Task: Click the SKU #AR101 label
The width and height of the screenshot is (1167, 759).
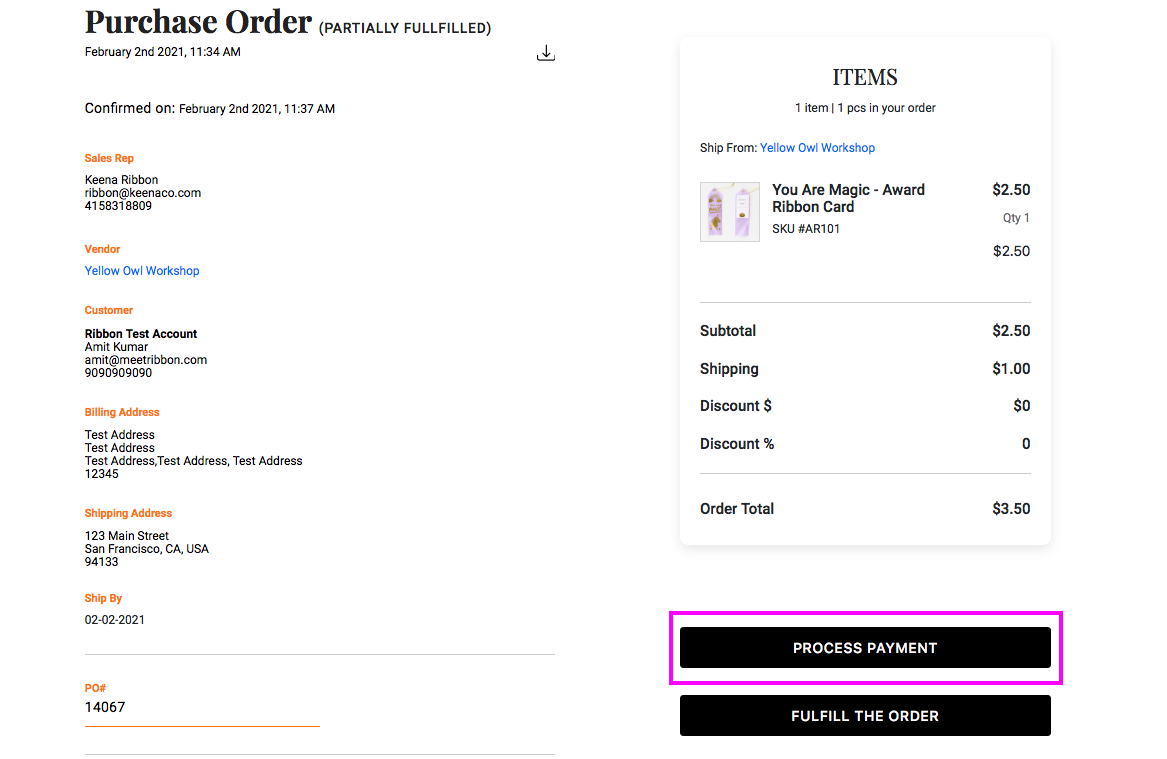Action: coord(806,229)
